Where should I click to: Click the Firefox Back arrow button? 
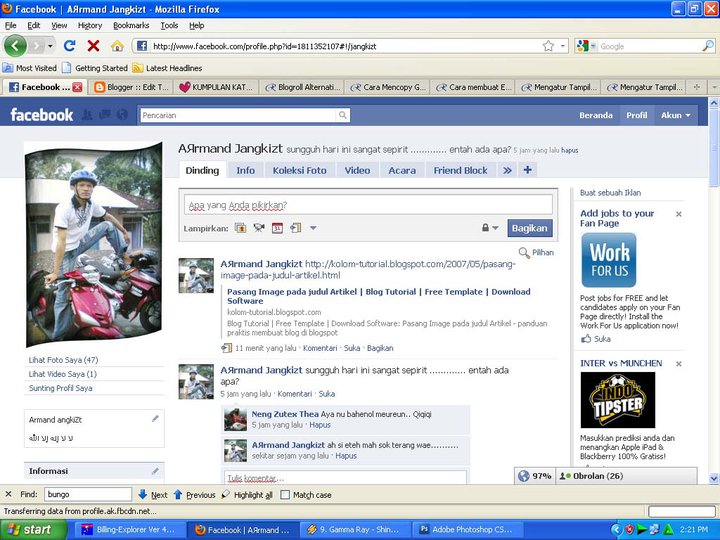pos(15,46)
